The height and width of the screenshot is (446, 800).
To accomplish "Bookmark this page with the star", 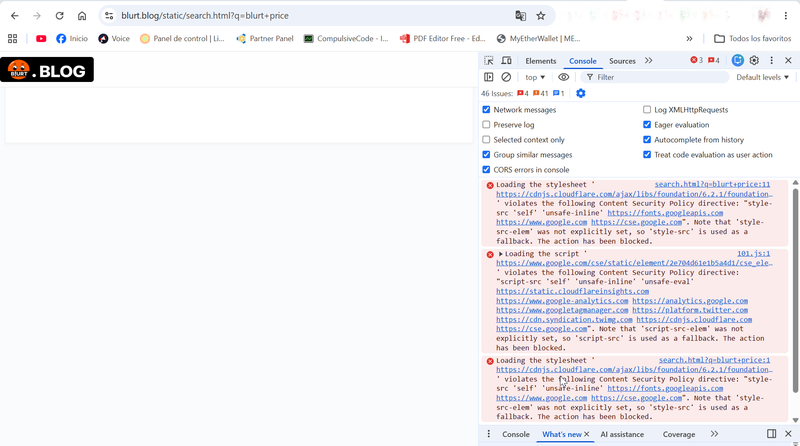I will (541, 16).
